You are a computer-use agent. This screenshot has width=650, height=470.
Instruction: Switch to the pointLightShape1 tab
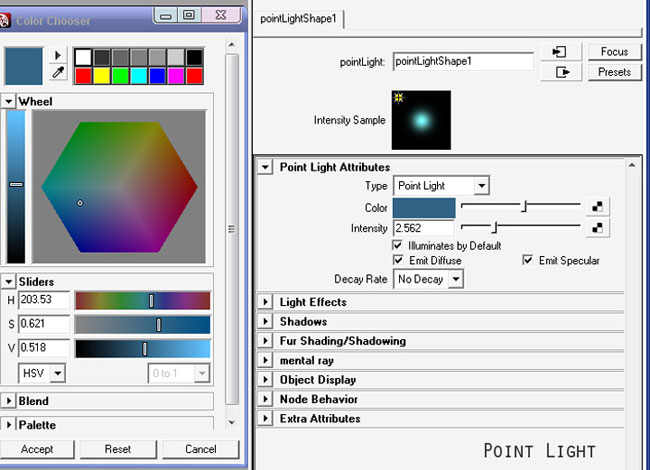298,19
